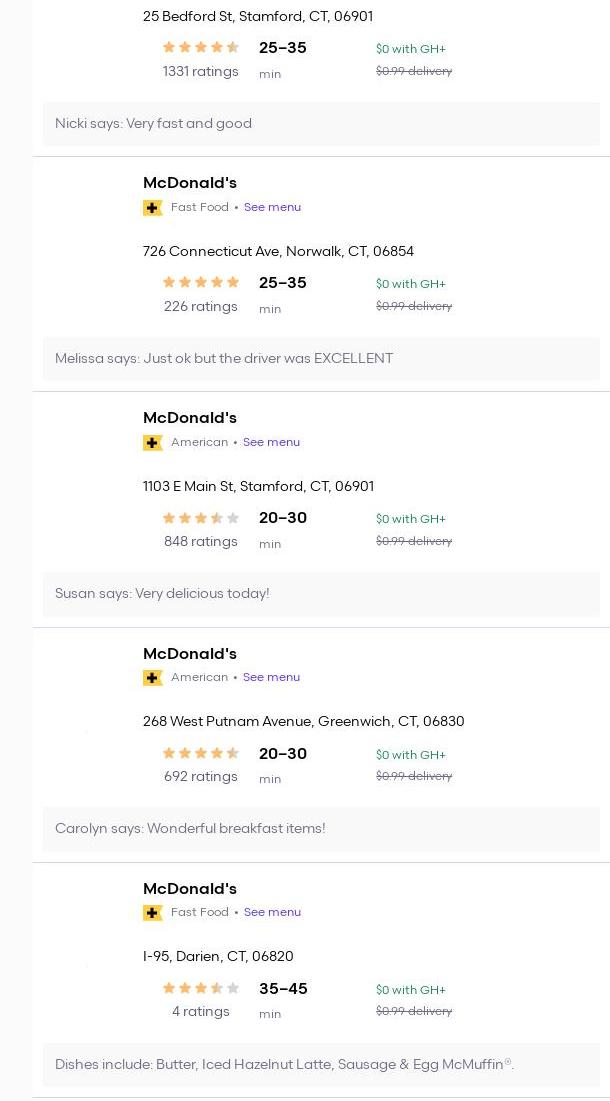Open See menu for 1103 E Main St McDonald's
Screen dimensions: 610x1101
pos(272,442)
